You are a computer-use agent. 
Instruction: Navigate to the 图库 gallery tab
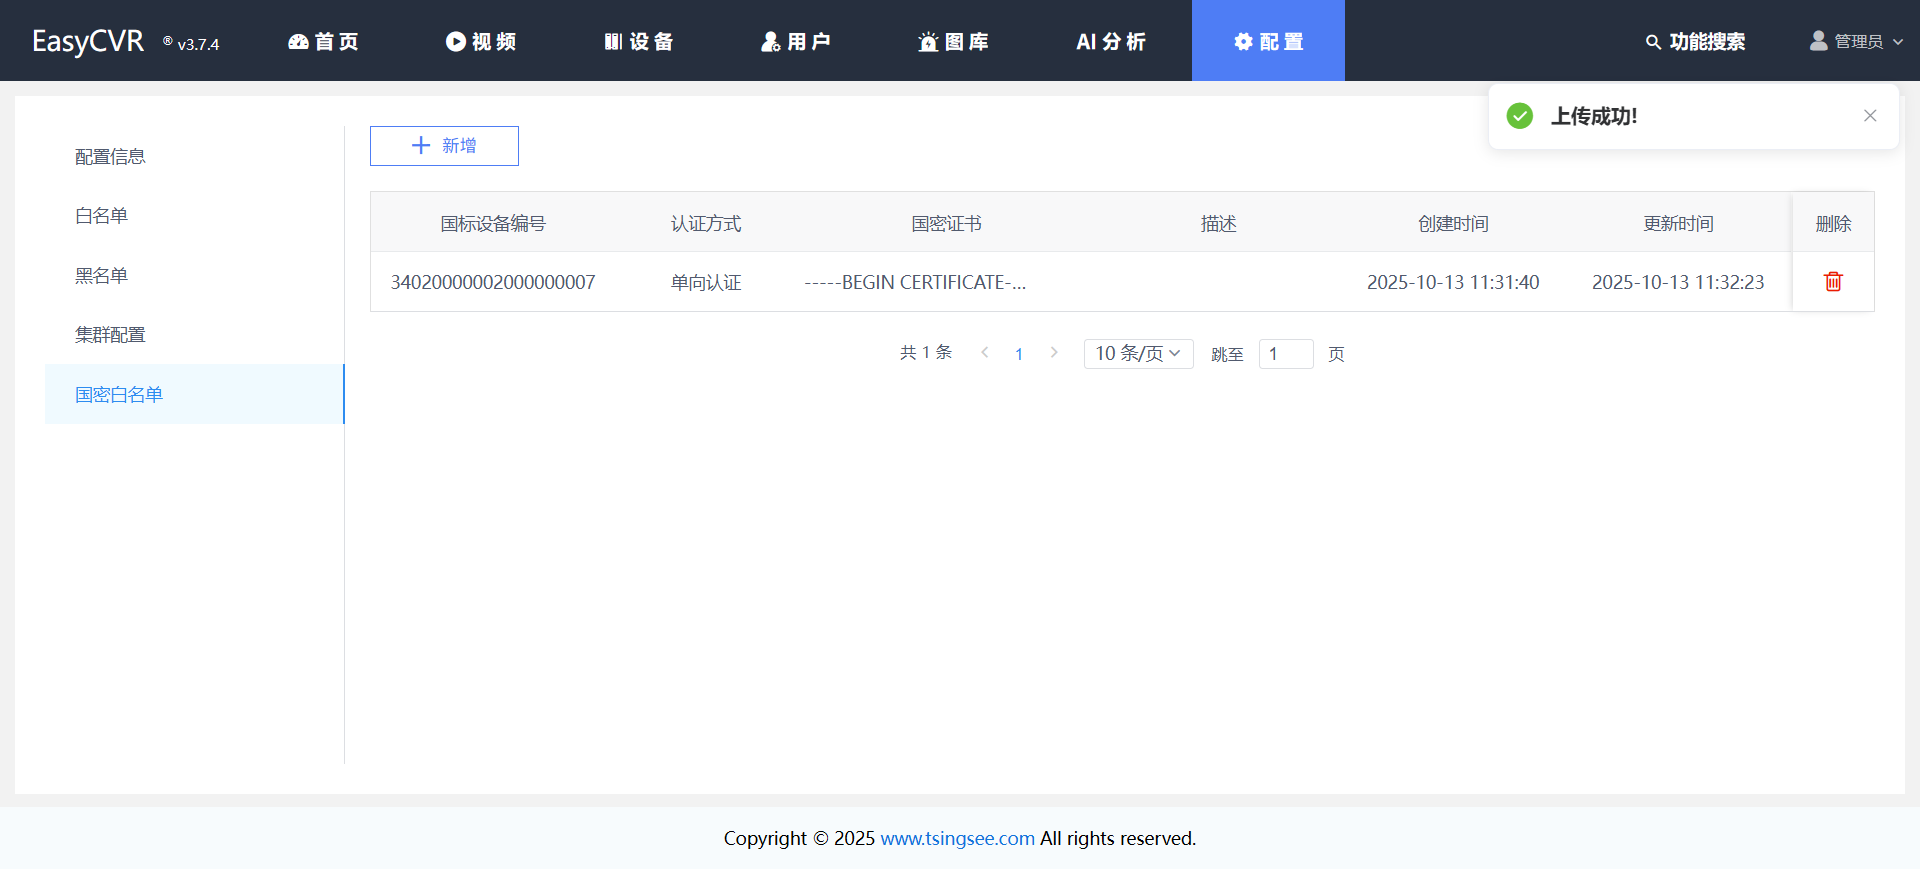pyautogui.click(x=953, y=42)
